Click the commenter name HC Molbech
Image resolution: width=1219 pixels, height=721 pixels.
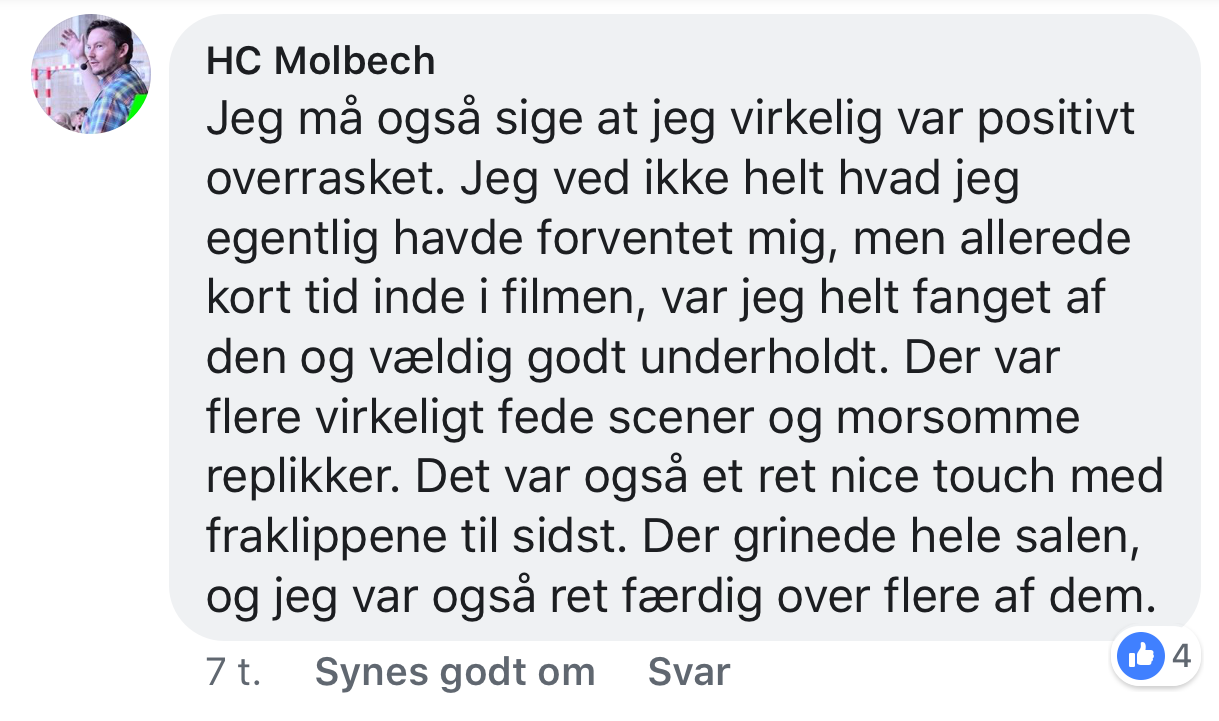pyautogui.click(x=320, y=62)
